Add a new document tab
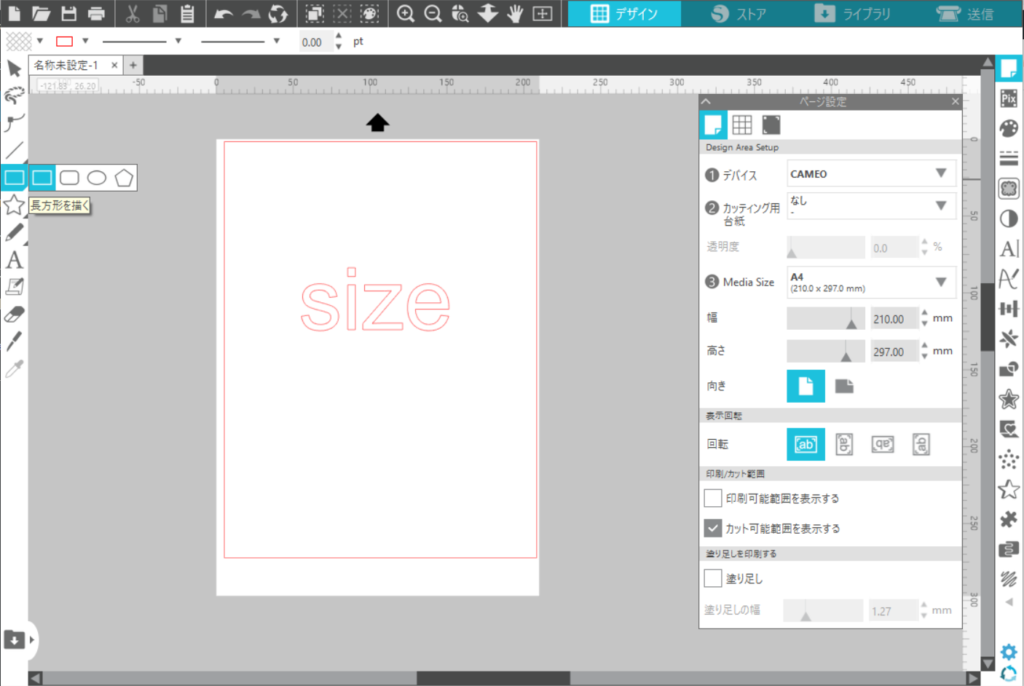The image size is (1024, 686). click(133, 65)
